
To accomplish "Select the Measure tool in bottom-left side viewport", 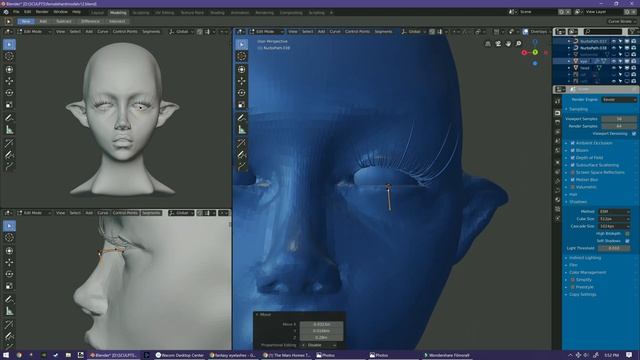I will (9, 311).
